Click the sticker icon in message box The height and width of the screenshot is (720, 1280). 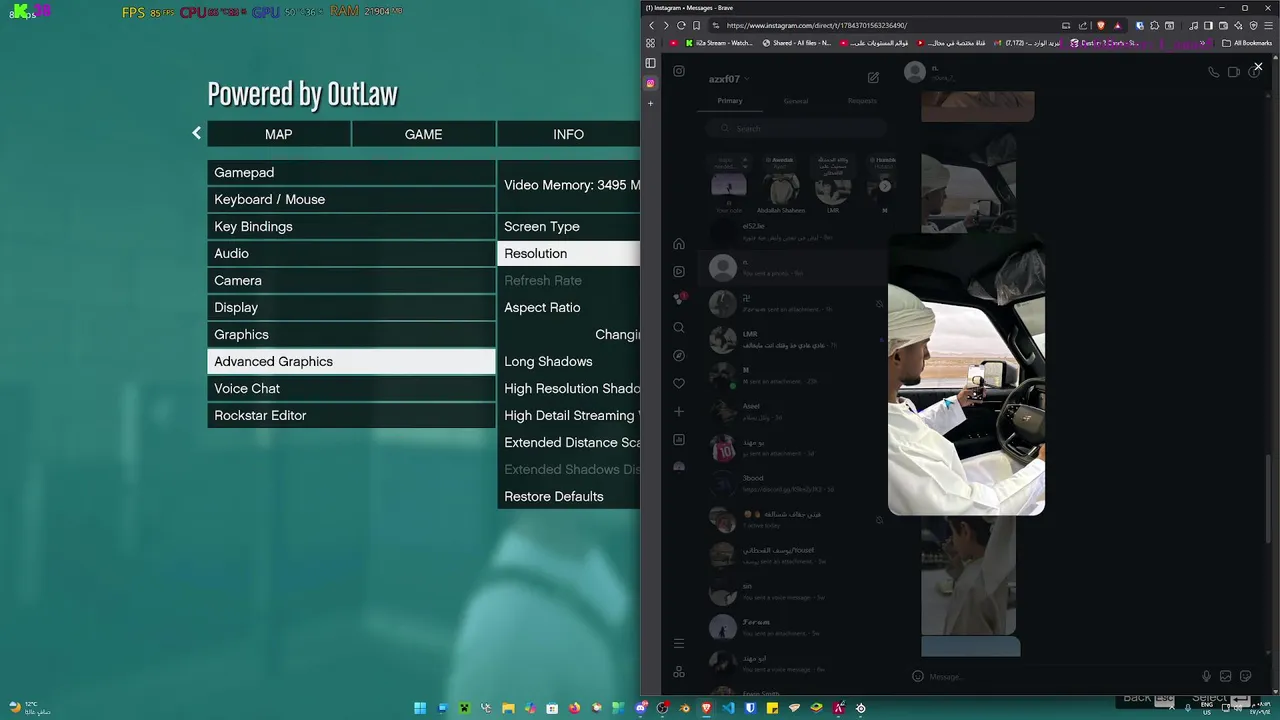click(1245, 676)
